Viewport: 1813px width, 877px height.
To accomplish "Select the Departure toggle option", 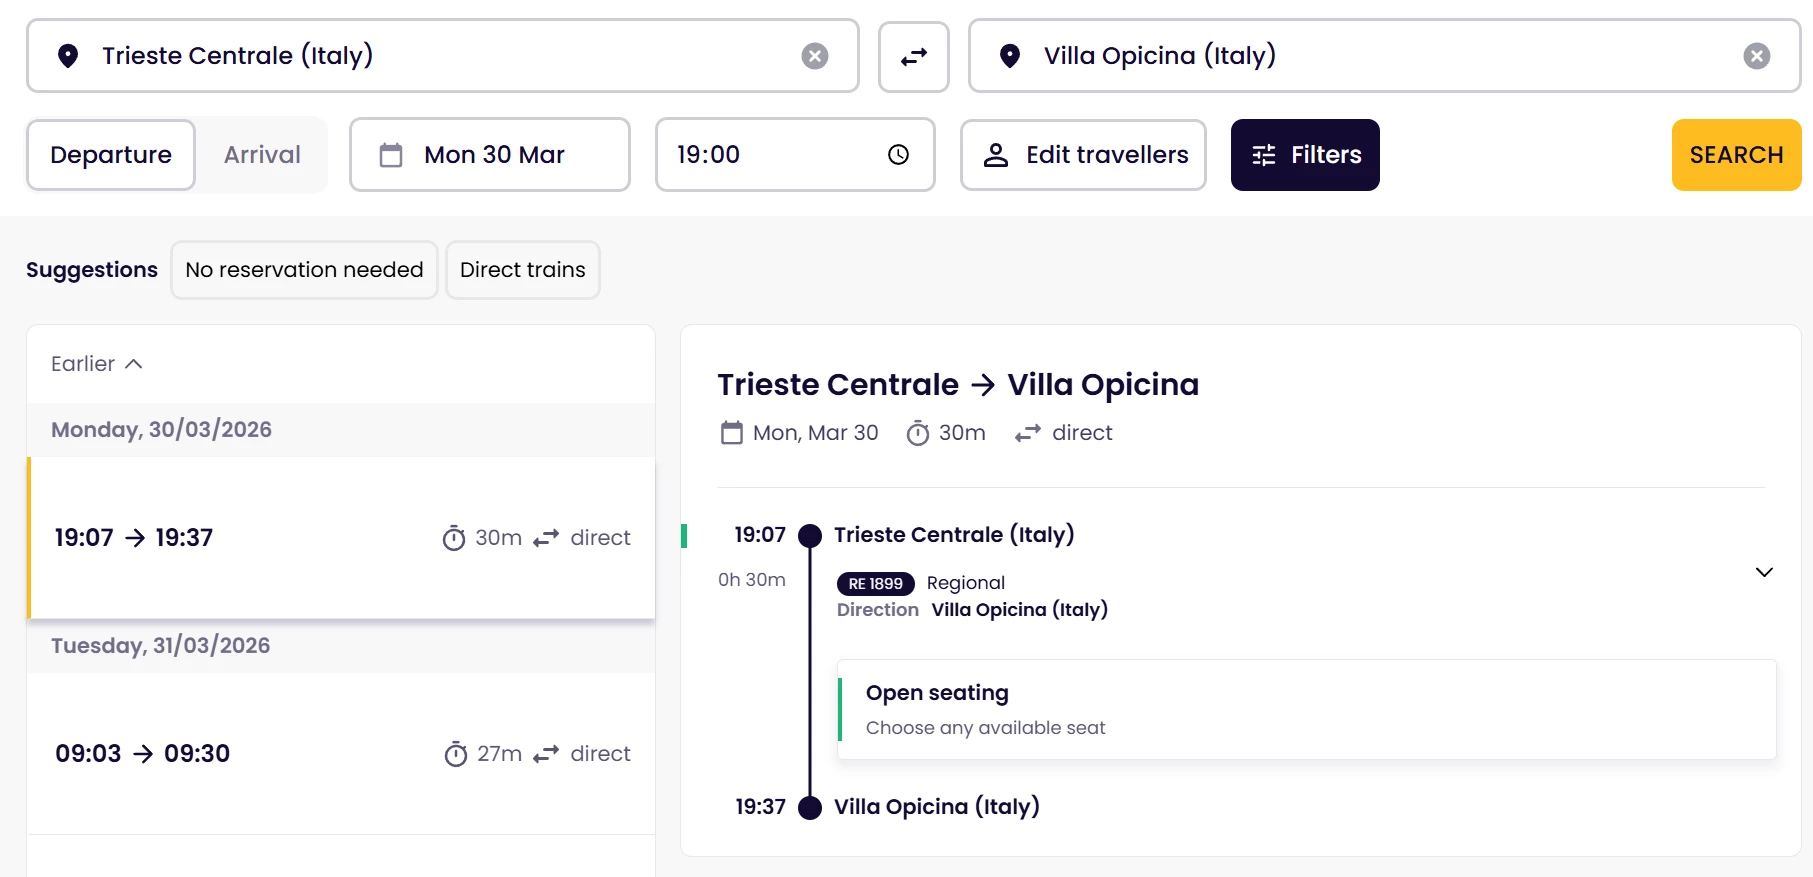I will [x=111, y=155].
